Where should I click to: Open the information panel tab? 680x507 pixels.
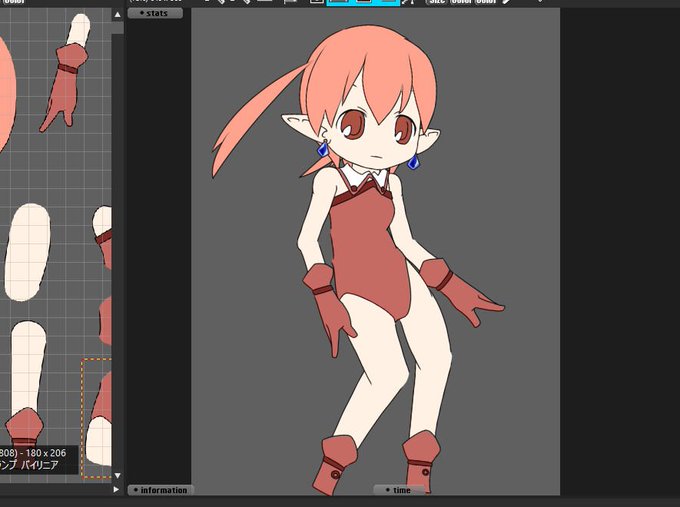tap(161, 490)
